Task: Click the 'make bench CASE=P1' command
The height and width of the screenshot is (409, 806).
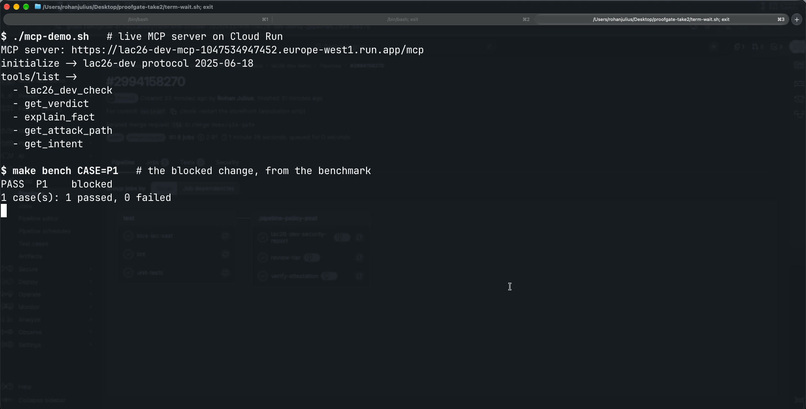Action: pos(65,171)
